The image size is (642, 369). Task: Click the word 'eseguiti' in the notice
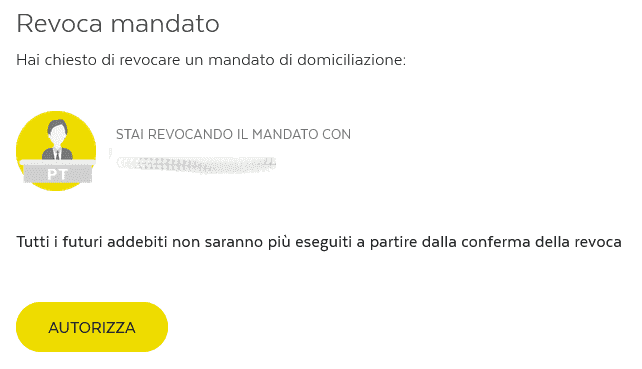tap(323, 243)
